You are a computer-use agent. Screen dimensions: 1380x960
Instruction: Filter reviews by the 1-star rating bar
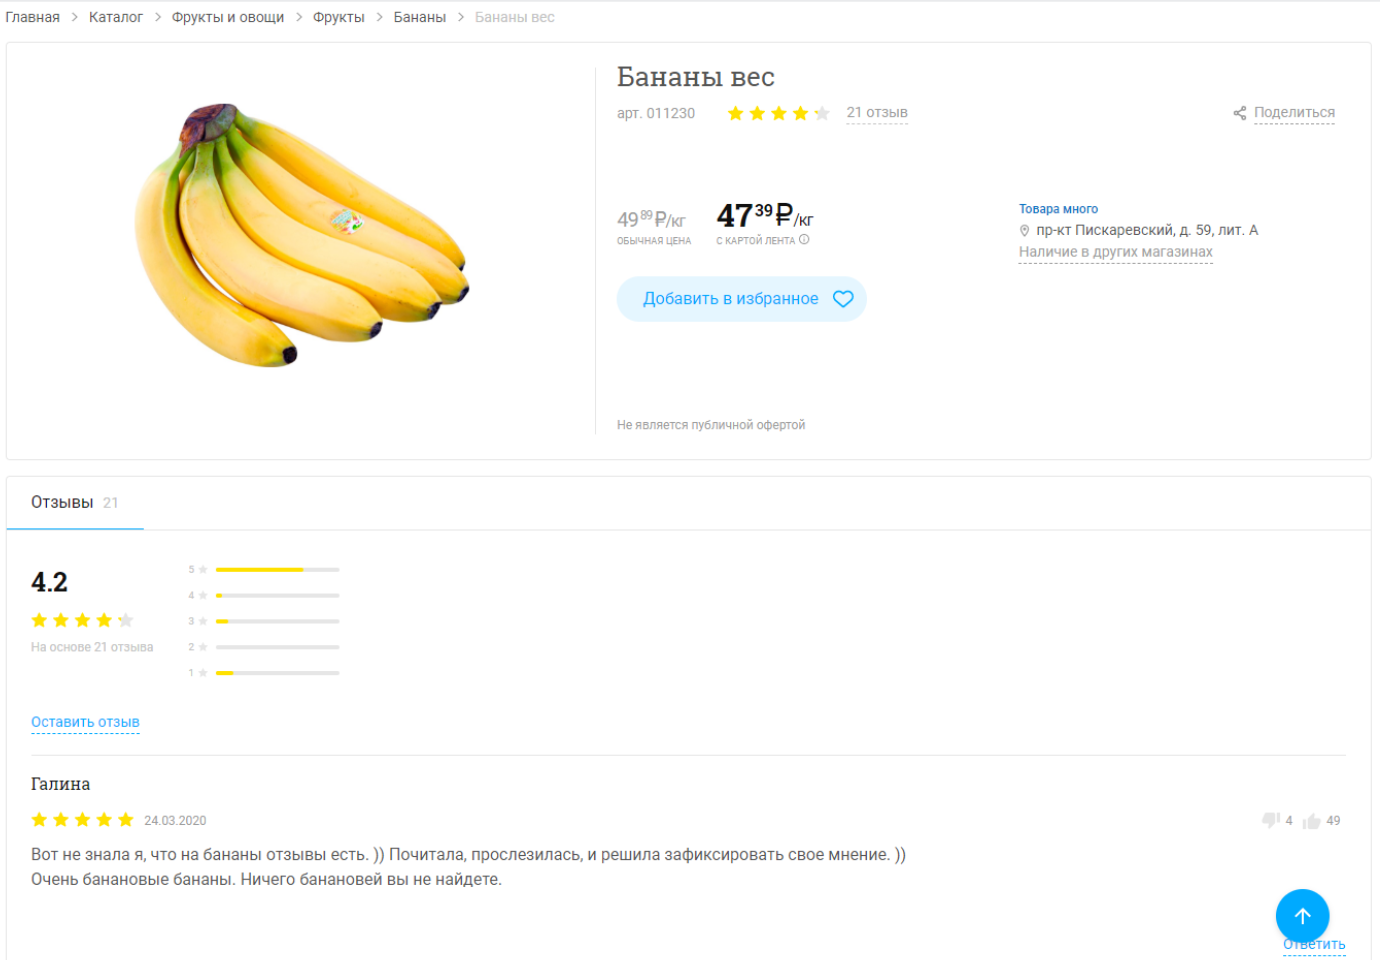pos(278,673)
